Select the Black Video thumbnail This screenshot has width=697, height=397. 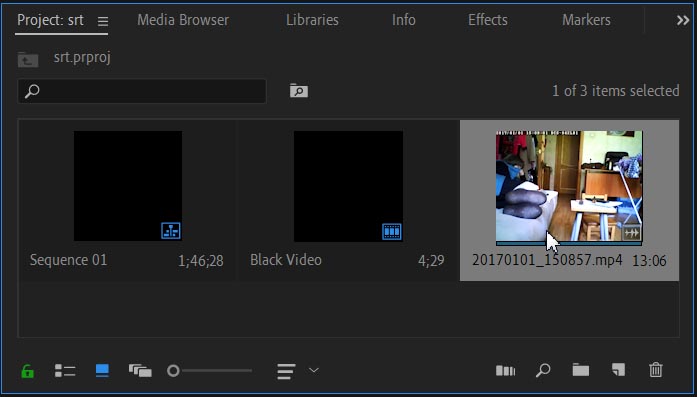348,186
